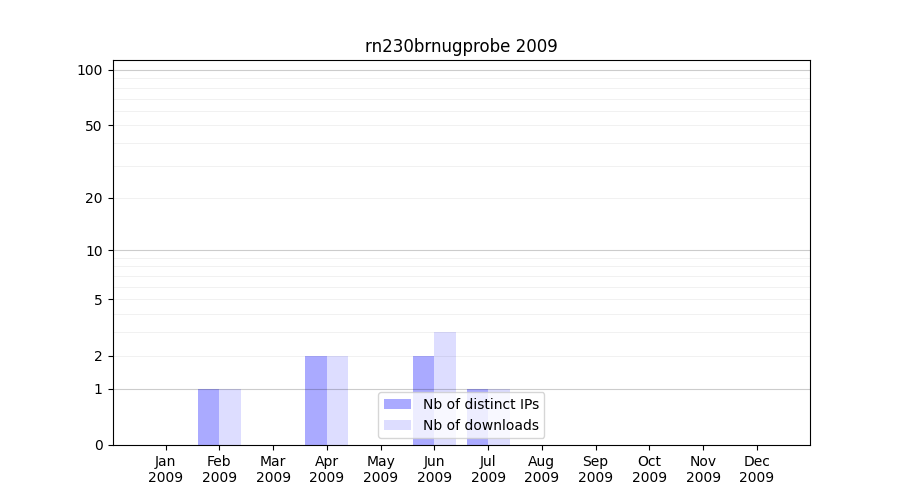This screenshot has width=900, height=500.
Task: Select the 50 y-axis tick label
Action: pyautogui.click(x=94, y=126)
